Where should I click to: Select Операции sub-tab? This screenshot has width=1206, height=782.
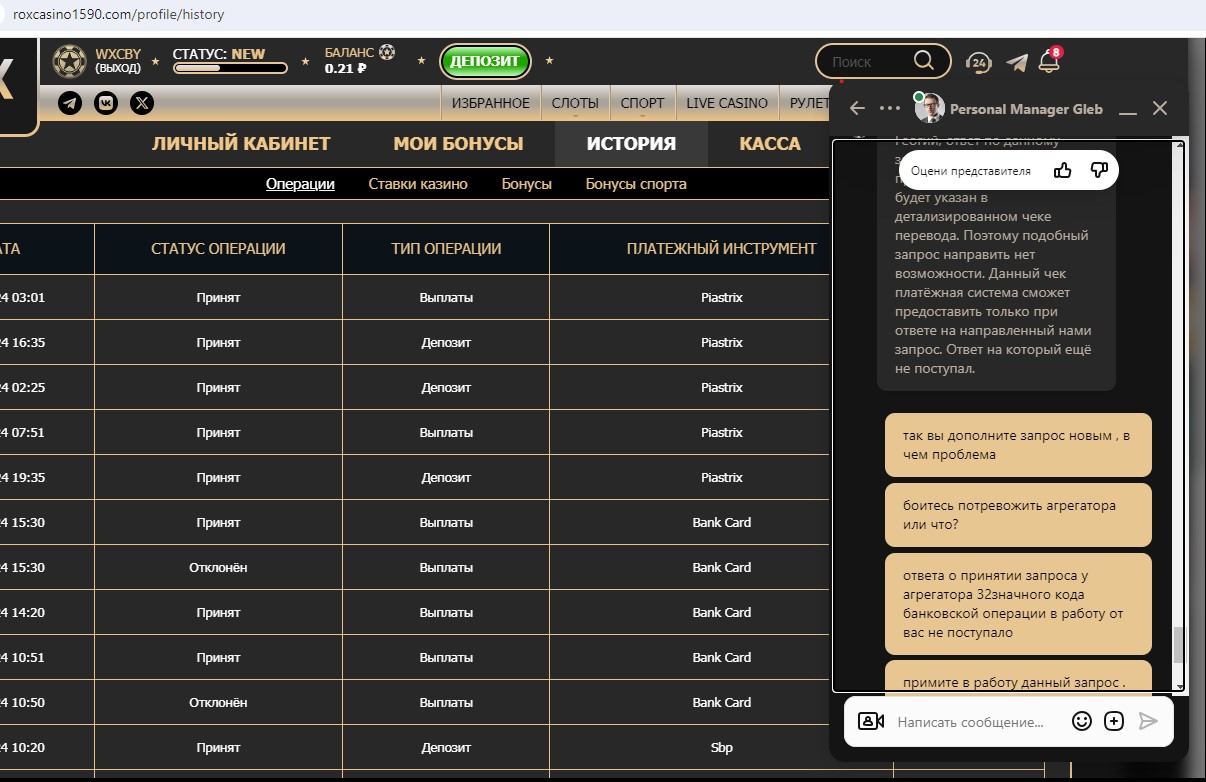[x=300, y=184]
